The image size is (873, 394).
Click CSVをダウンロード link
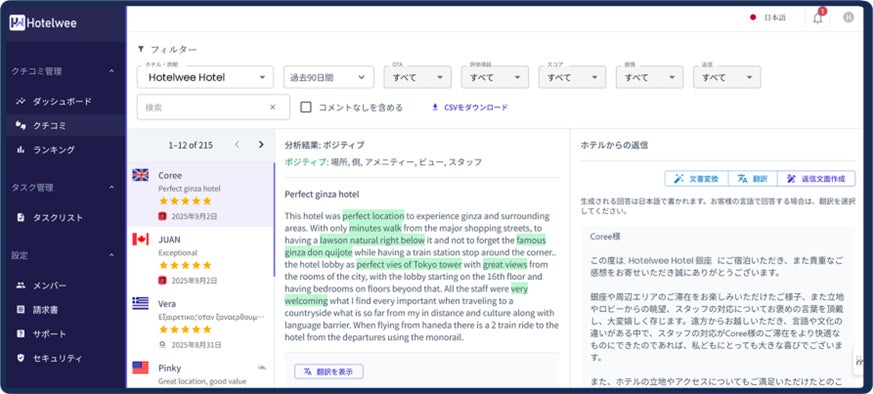coord(470,107)
